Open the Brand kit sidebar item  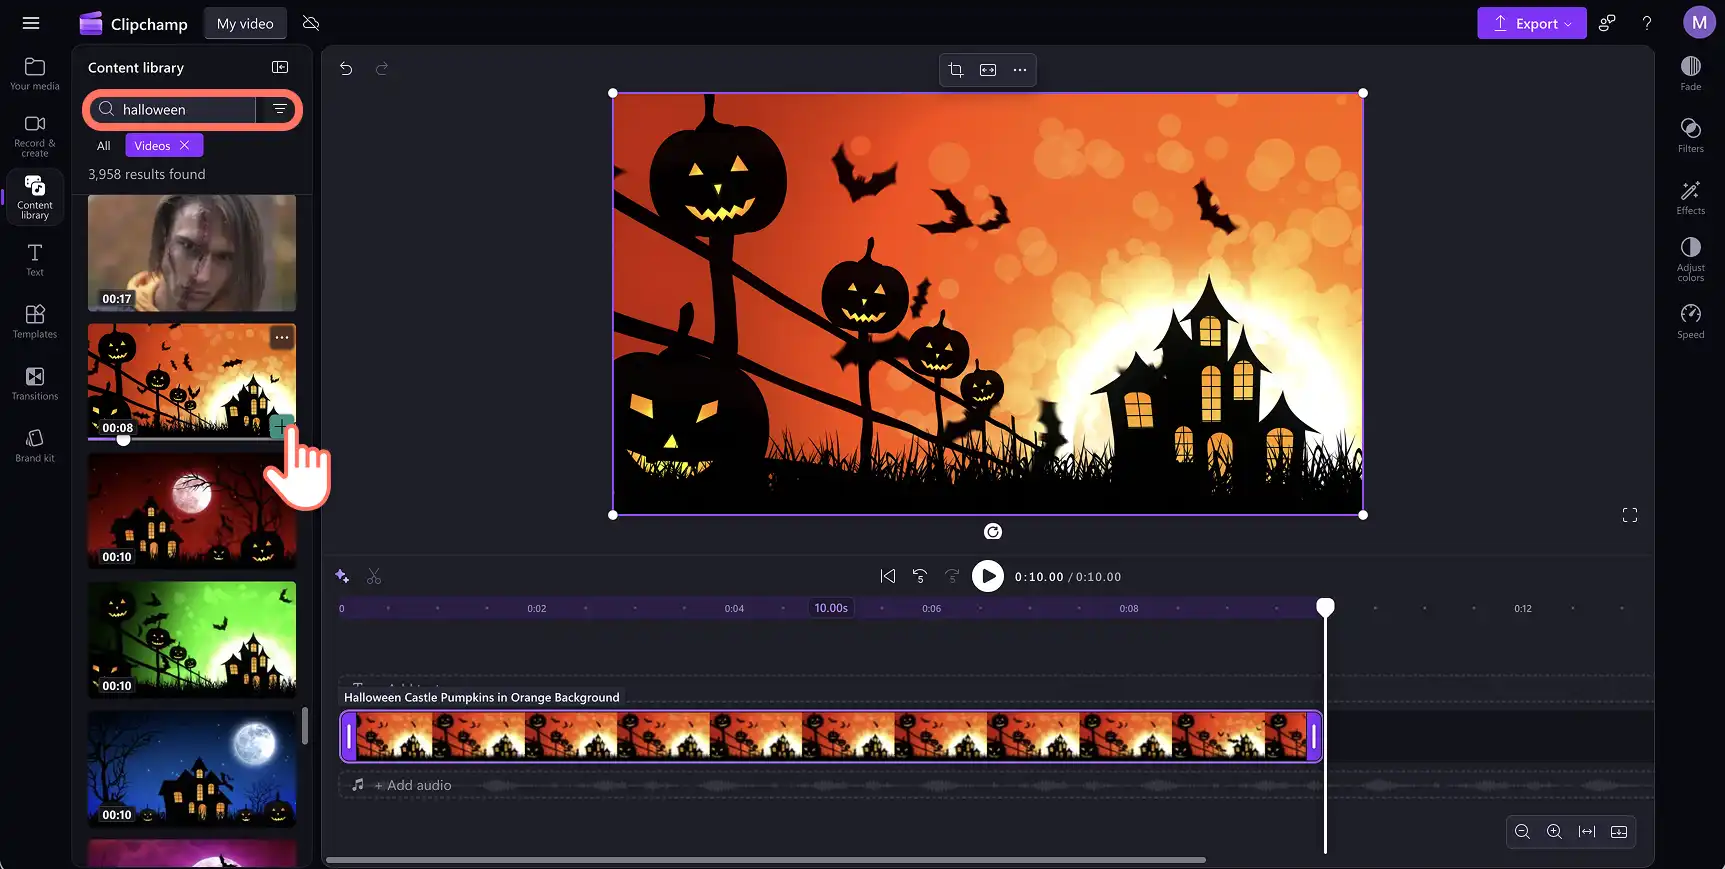[35, 445]
